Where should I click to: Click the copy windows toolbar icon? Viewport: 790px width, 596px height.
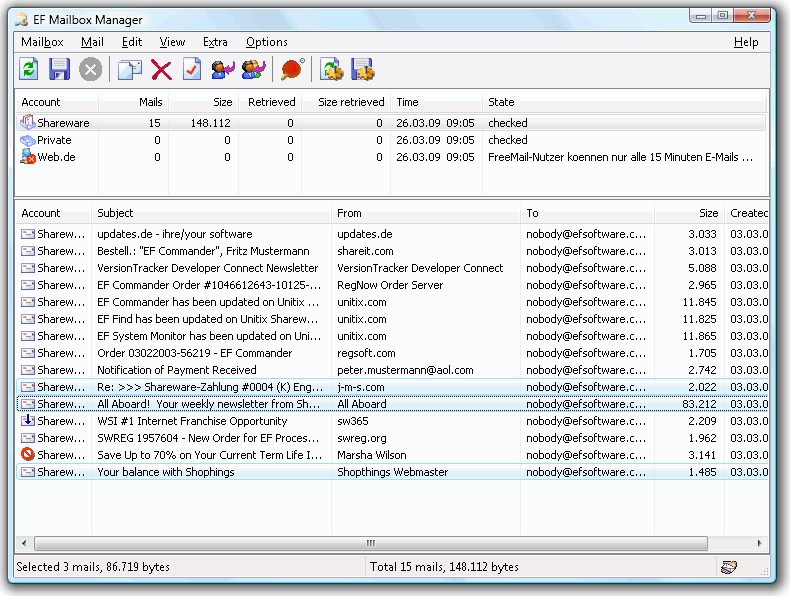tap(129, 69)
